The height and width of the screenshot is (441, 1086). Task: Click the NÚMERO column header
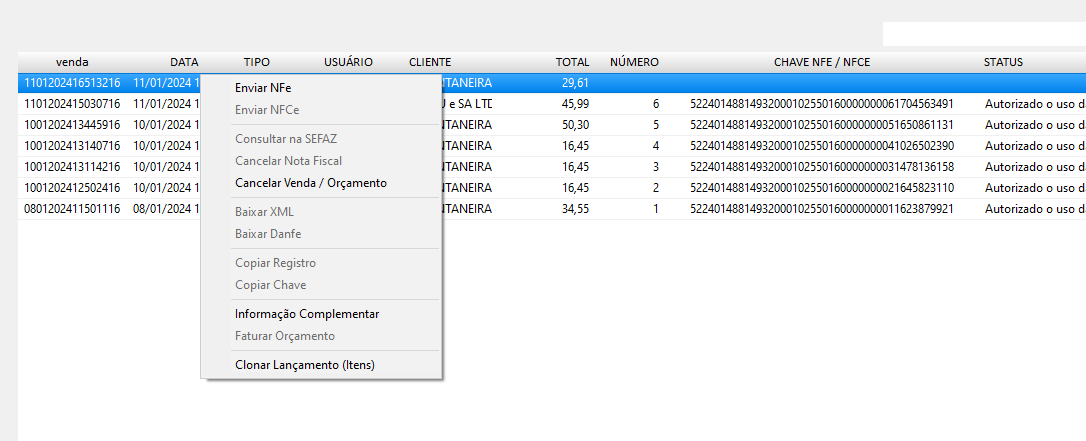[634, 62]
